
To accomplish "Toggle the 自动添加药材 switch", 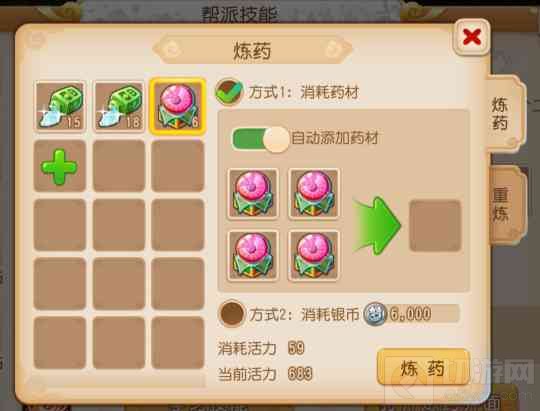I will pyautogui.click(x=260, y=139).
